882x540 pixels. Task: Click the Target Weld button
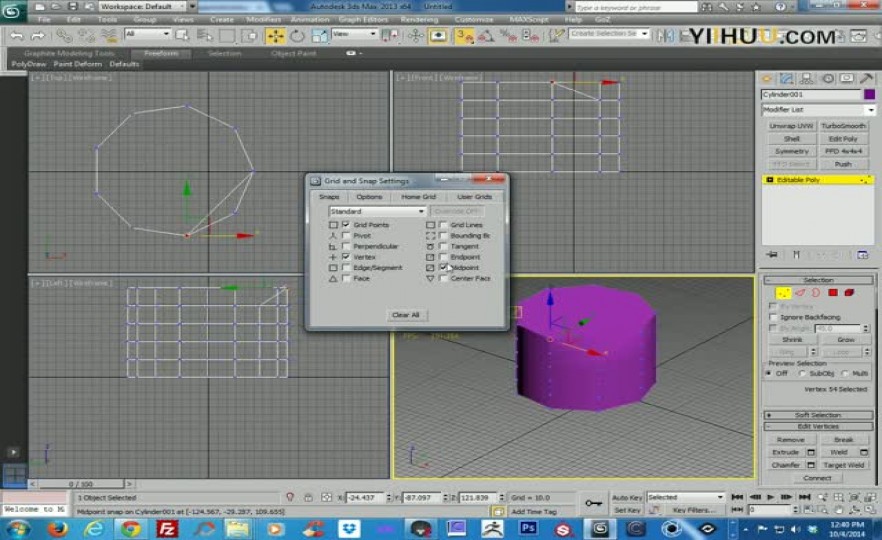click(843, 465)
